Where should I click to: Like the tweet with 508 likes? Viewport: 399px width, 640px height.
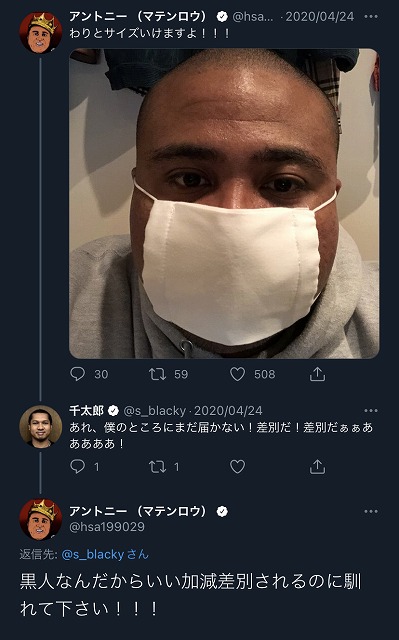click(x=237, y=374)
